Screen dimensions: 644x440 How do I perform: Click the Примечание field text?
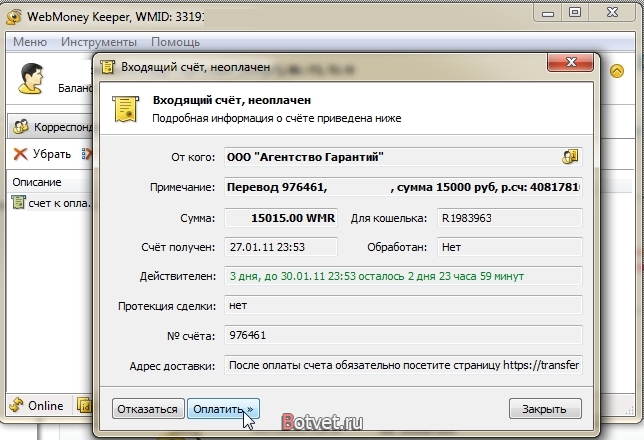[x=403, y=187]
